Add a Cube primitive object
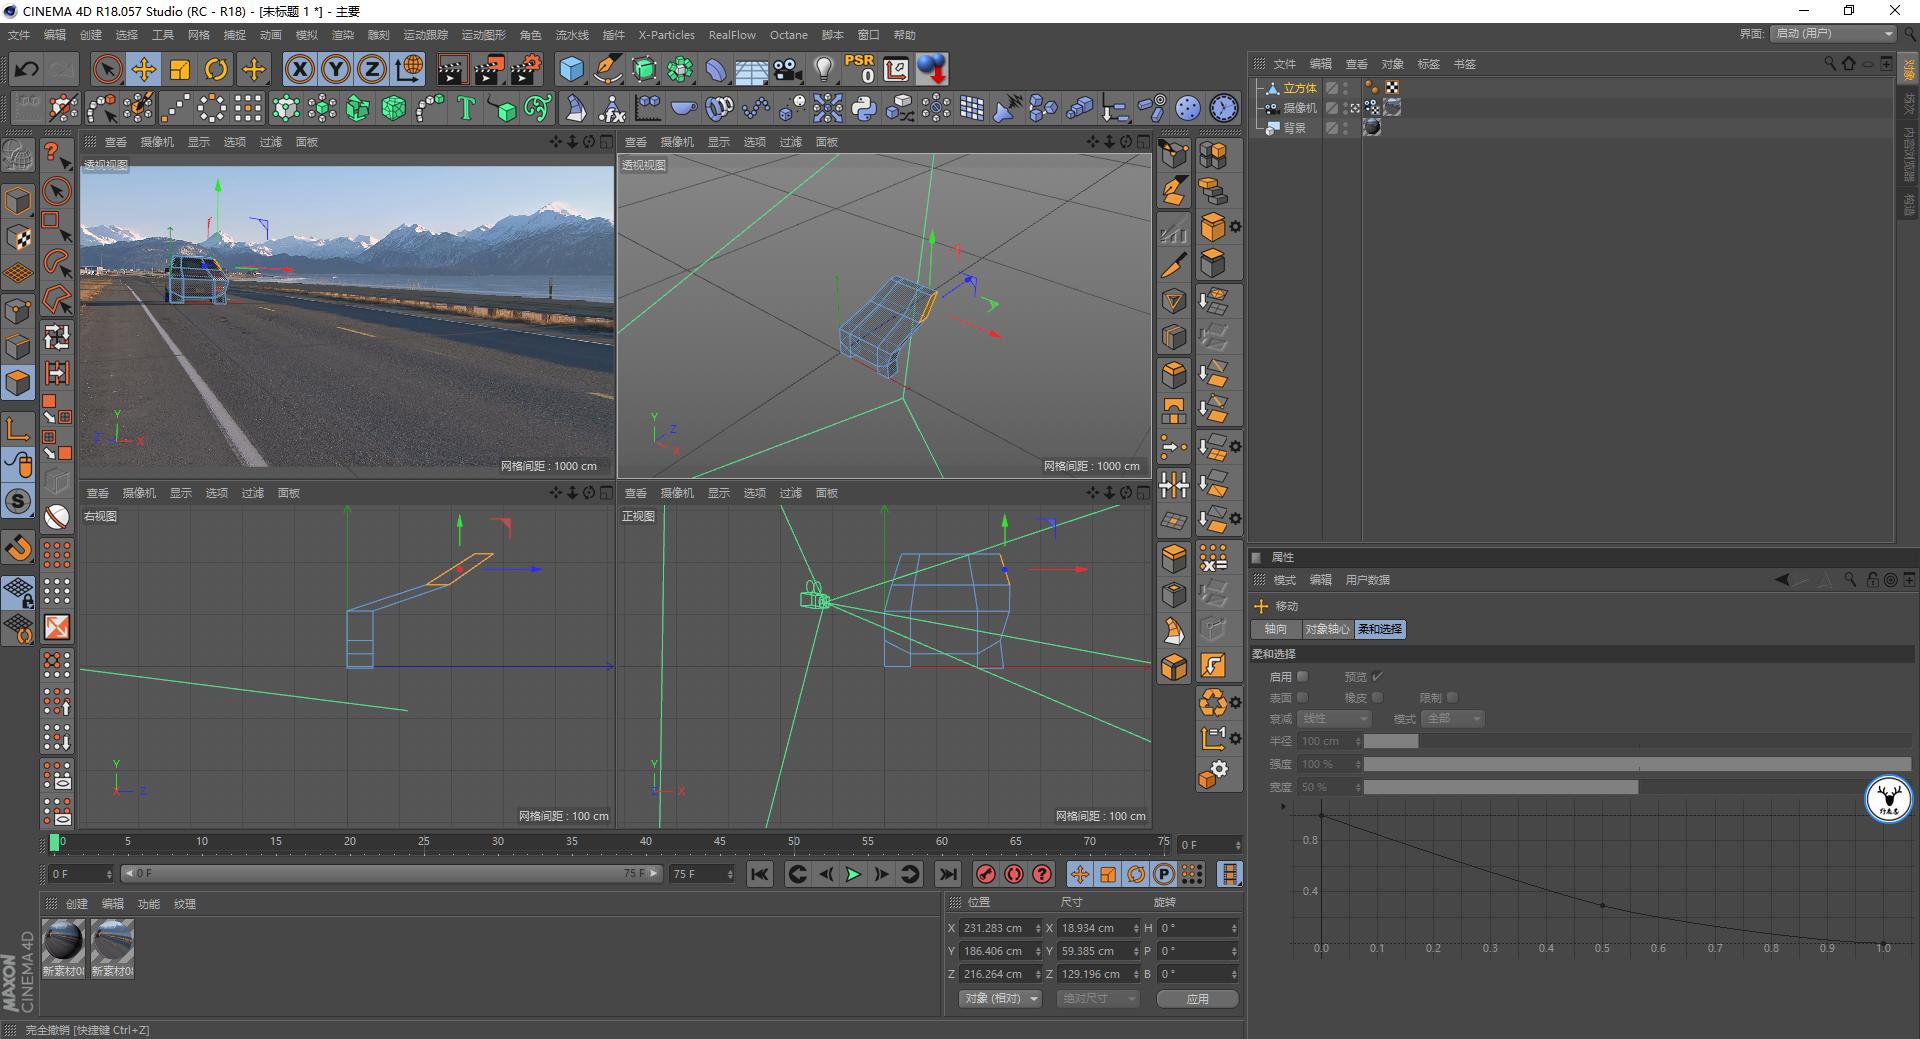Image resolution: width=1920 pixels, height=1039 pixels. (x=571, y=69)
